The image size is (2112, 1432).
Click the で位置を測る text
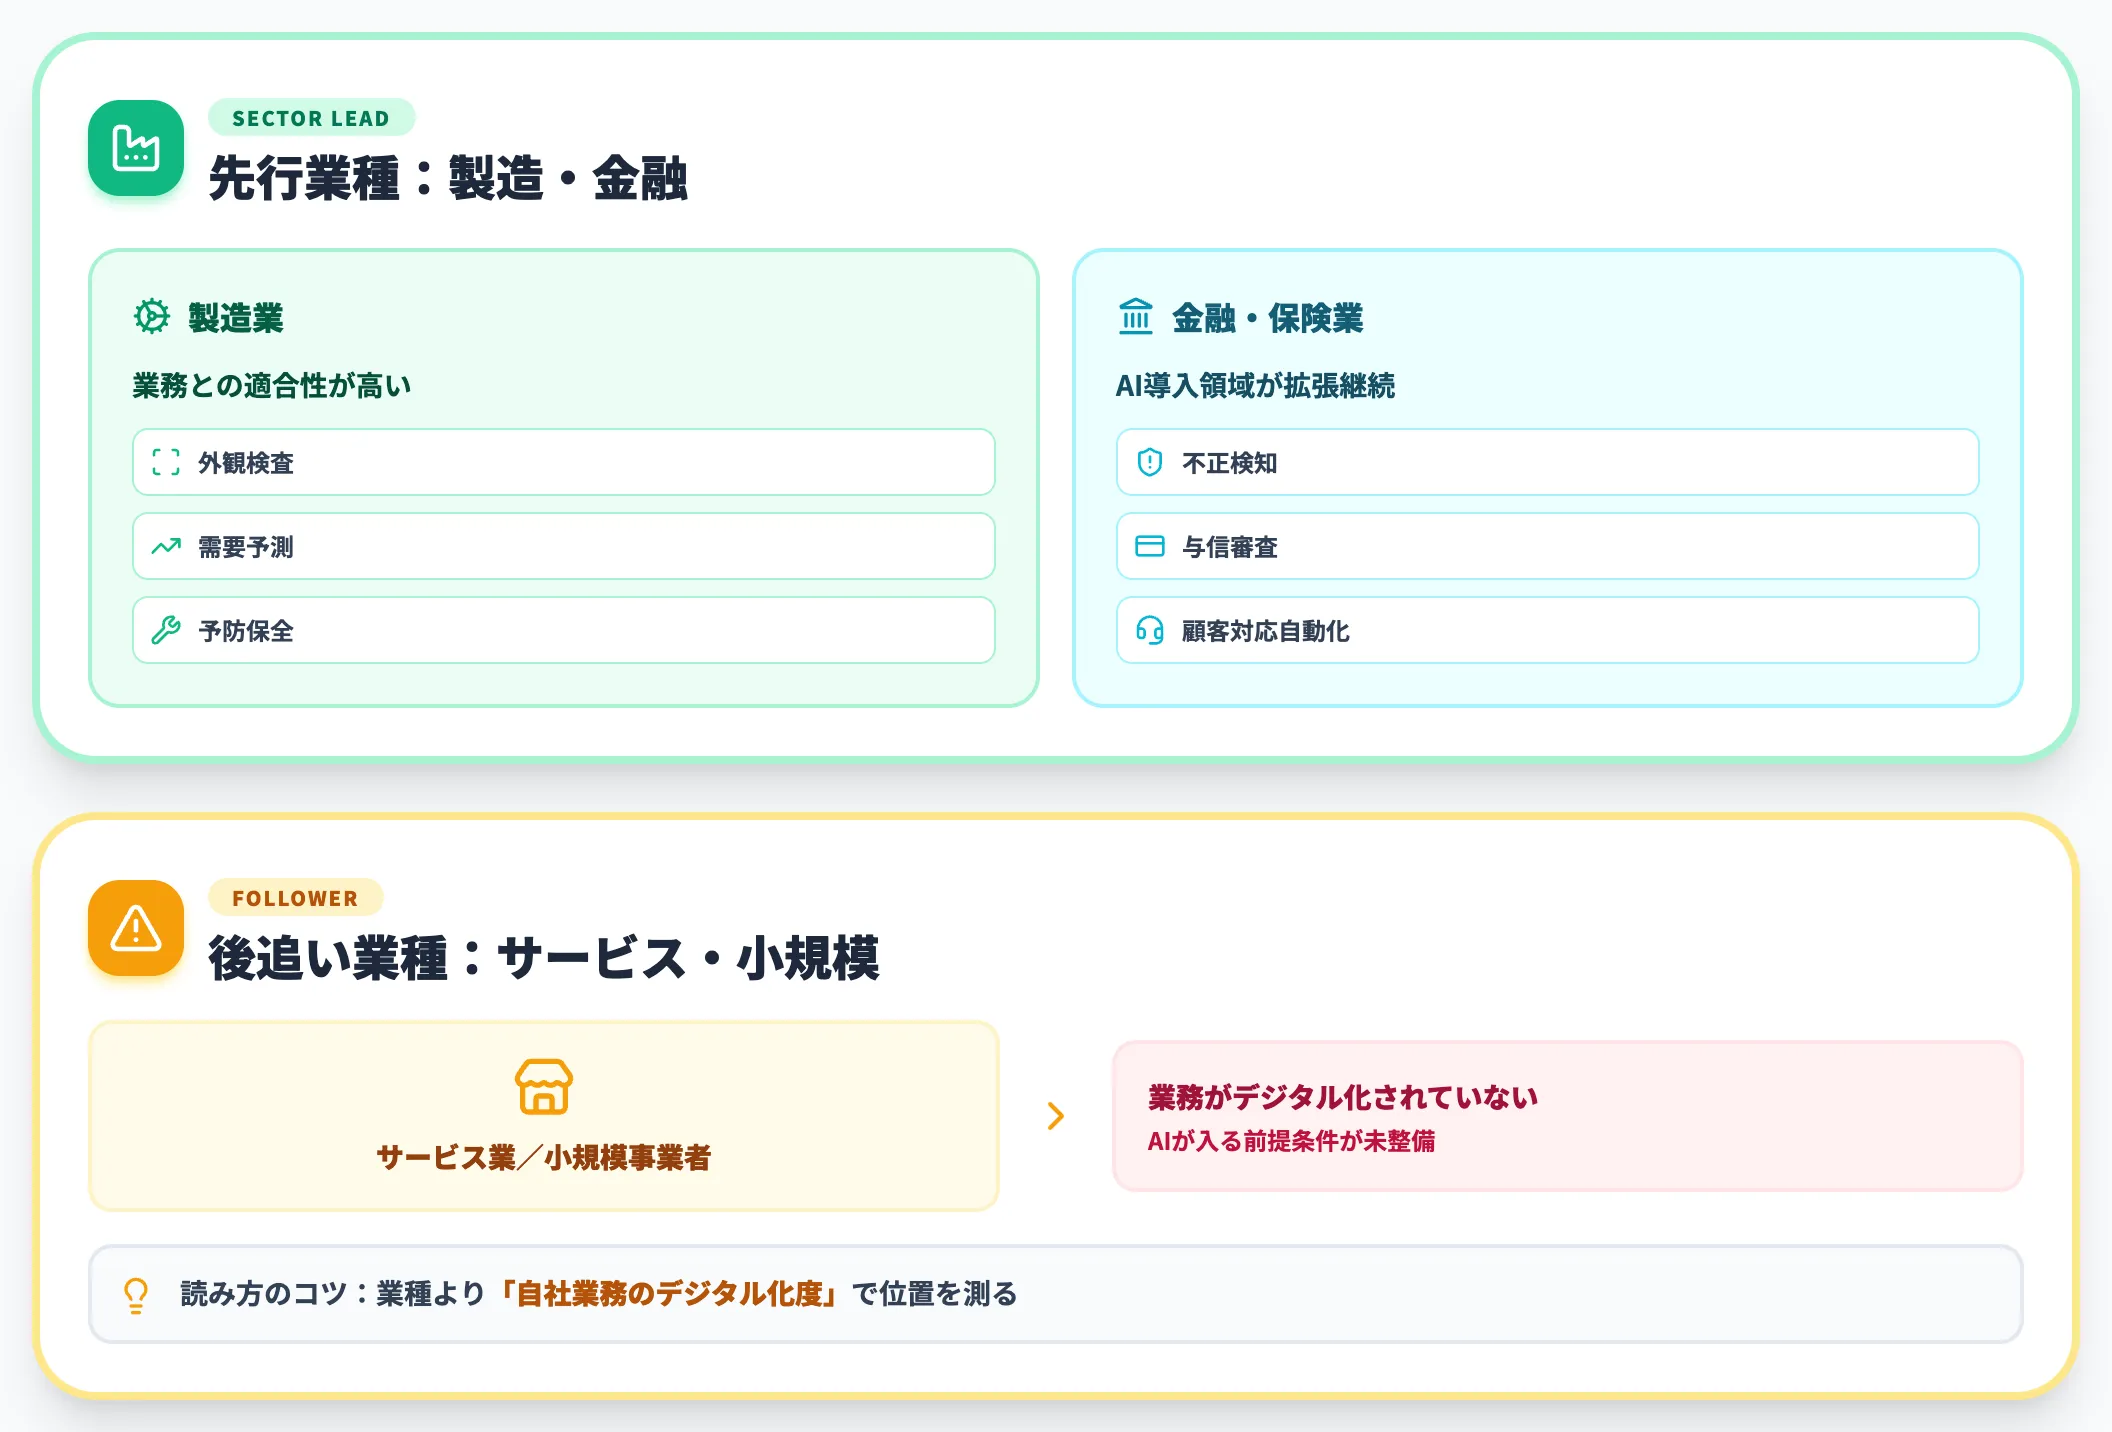[x=935, y=1294]
